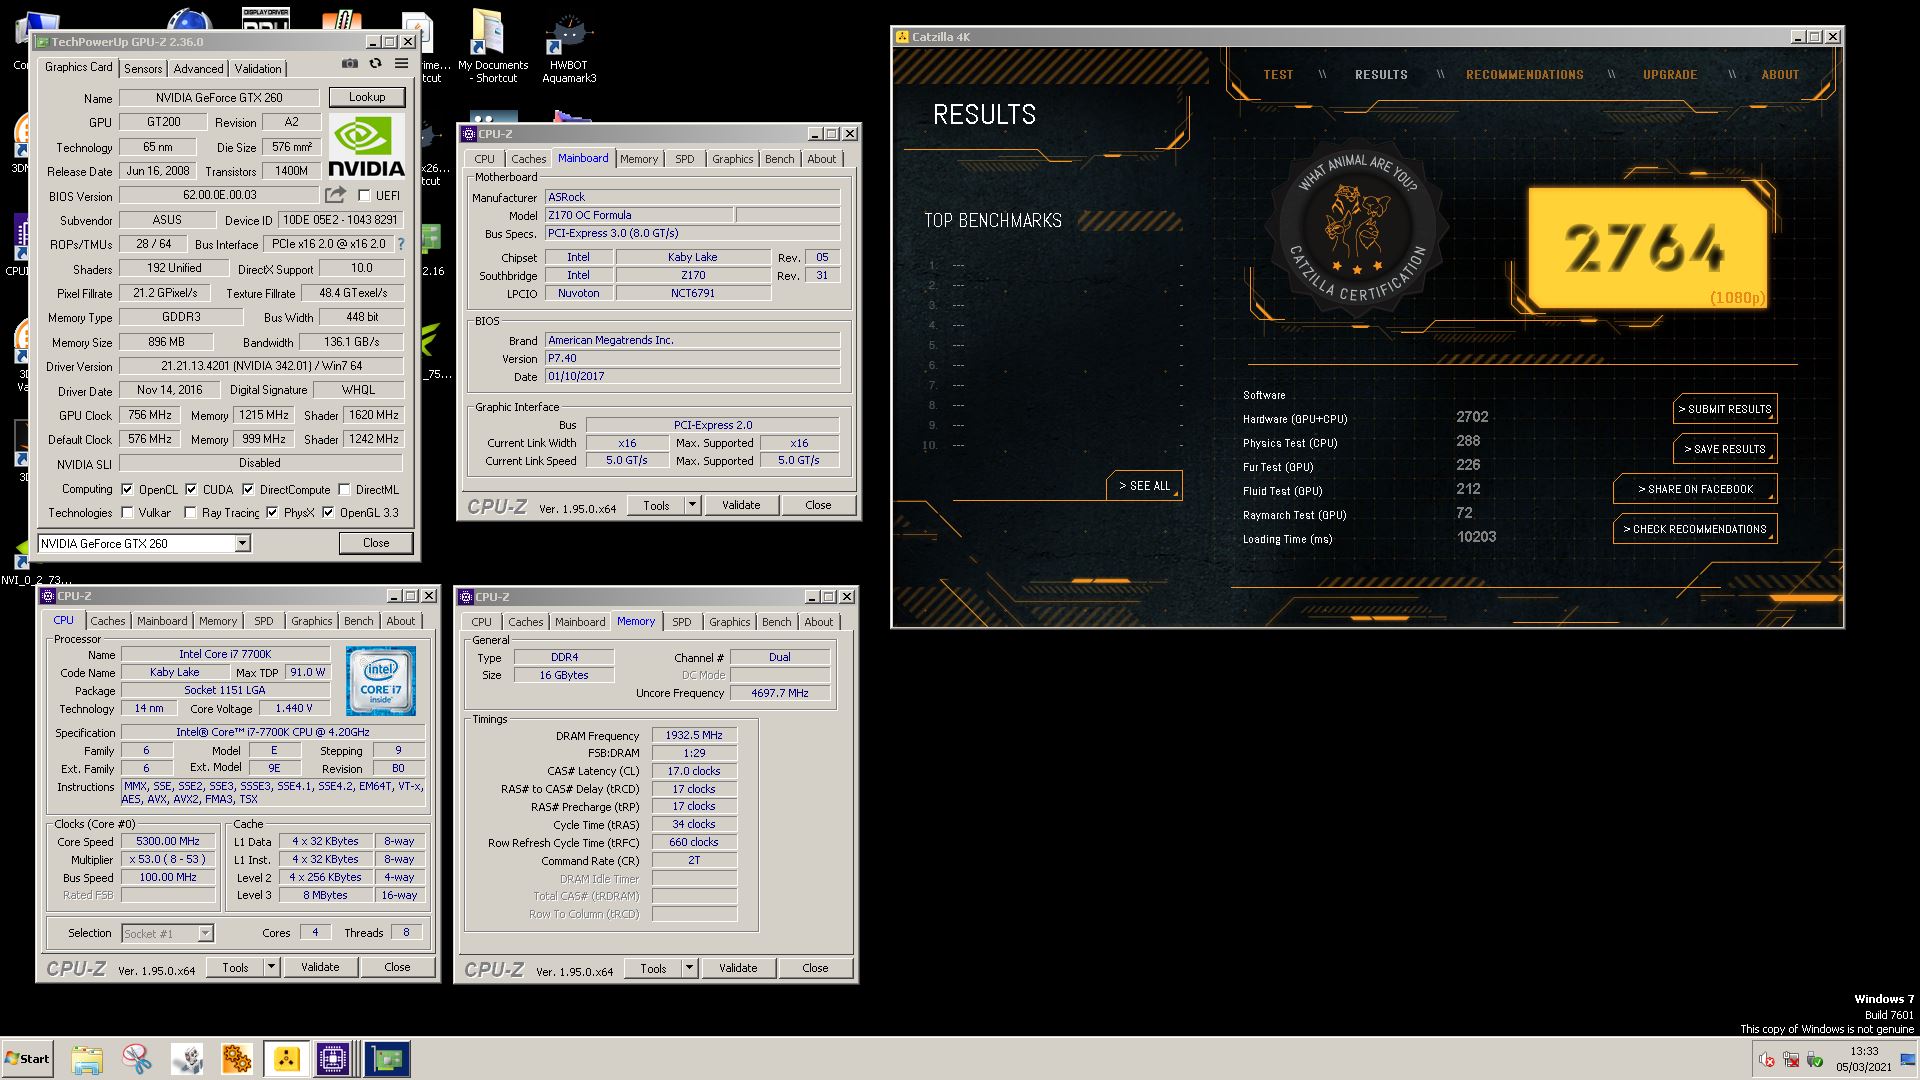Expand Tools dropdown arrow in Memory CPU-Z window
This screenshot has width=1920, height=1080.
[688, 968]
